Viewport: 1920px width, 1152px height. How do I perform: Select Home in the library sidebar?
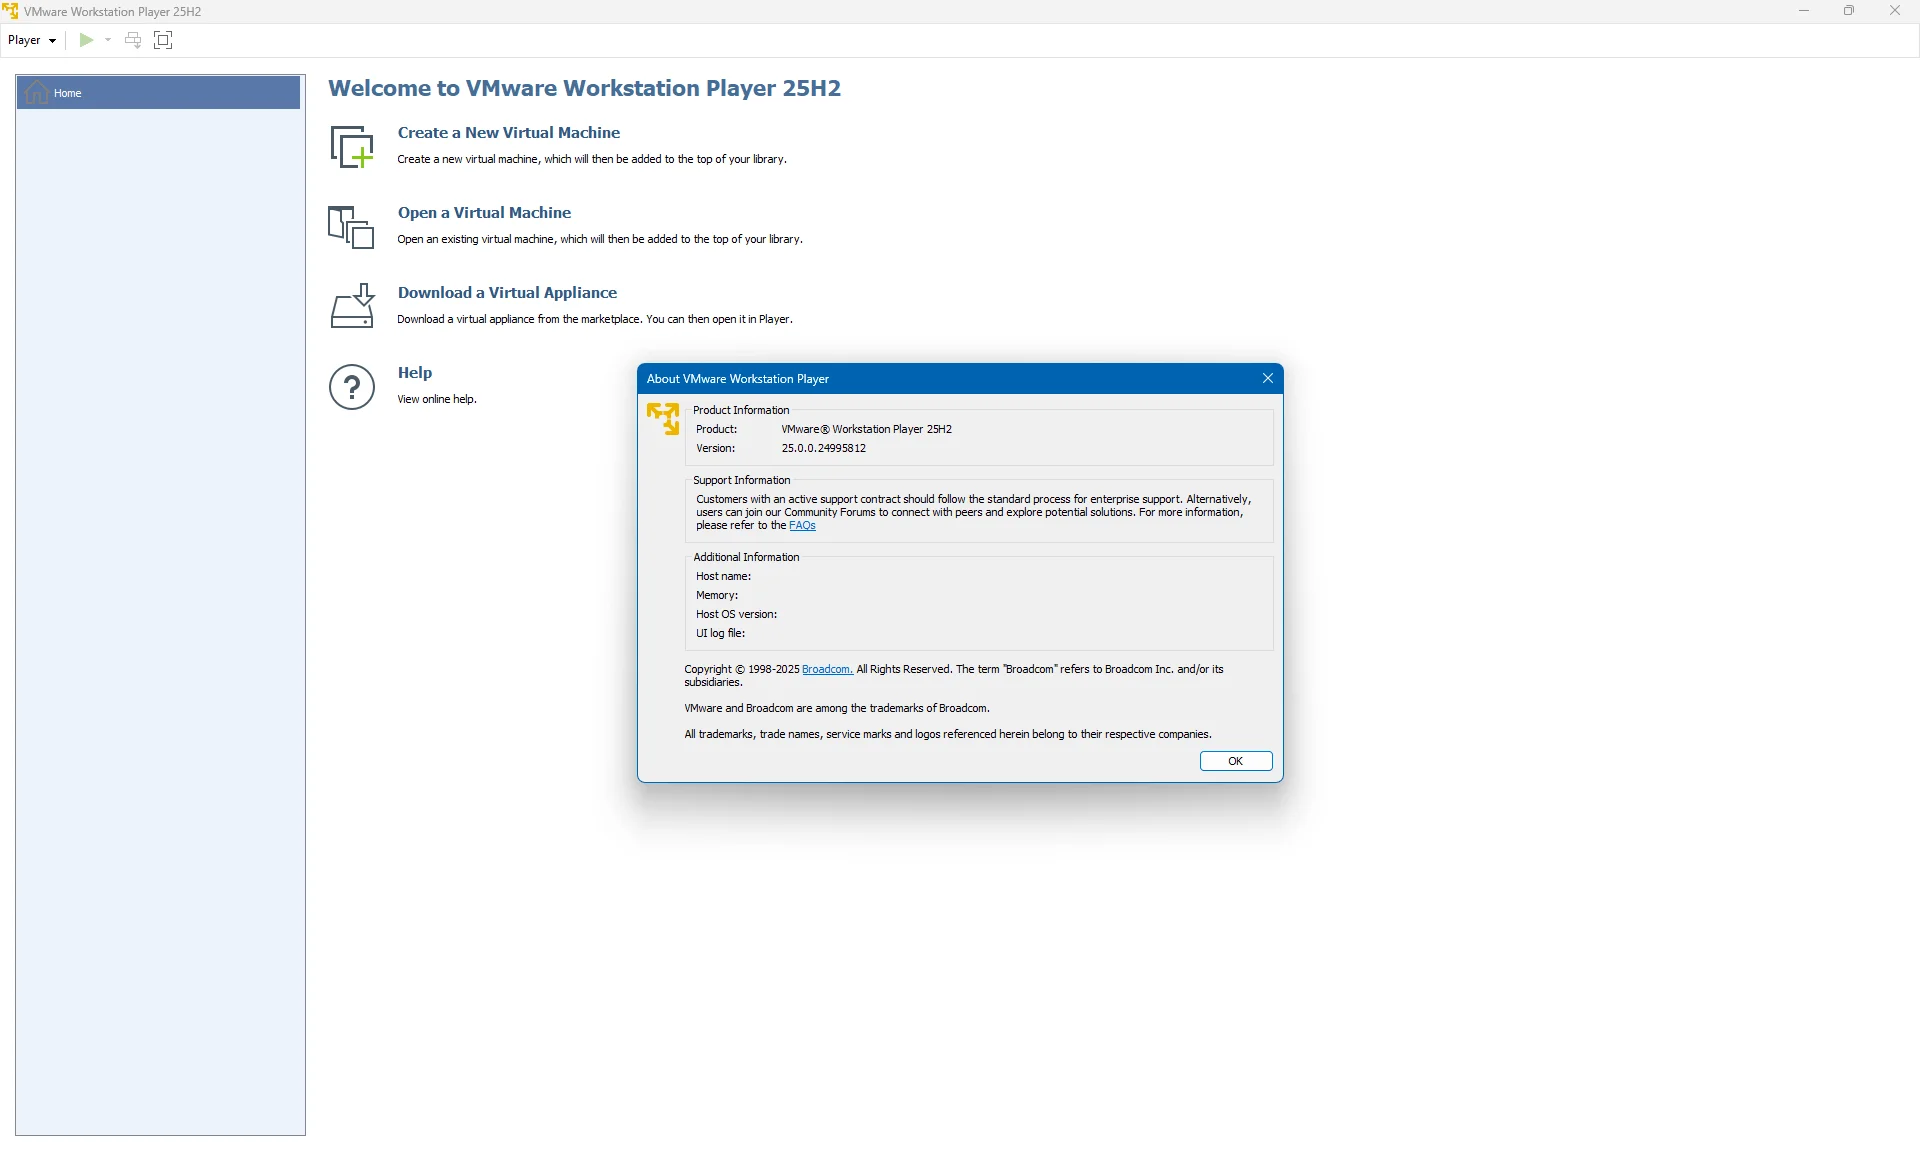[158, 93]
